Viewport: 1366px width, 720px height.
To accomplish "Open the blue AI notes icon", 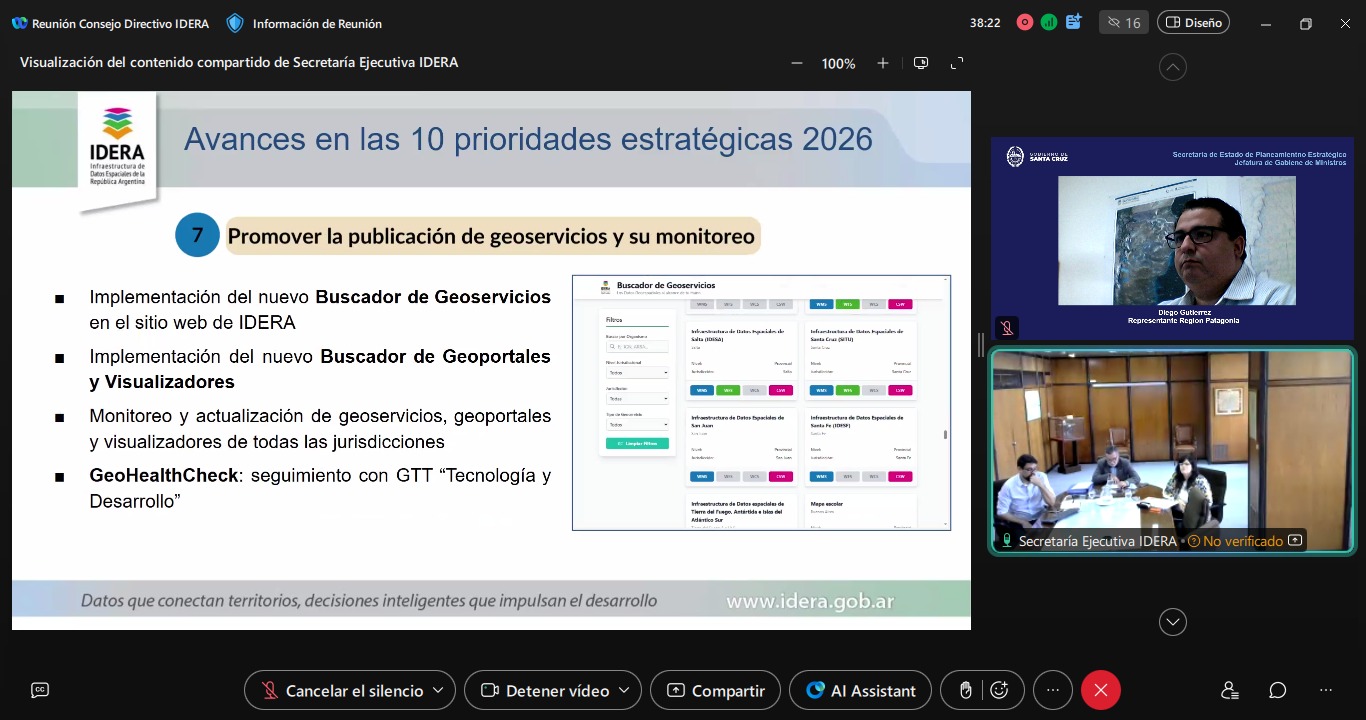I will 1074,22.
